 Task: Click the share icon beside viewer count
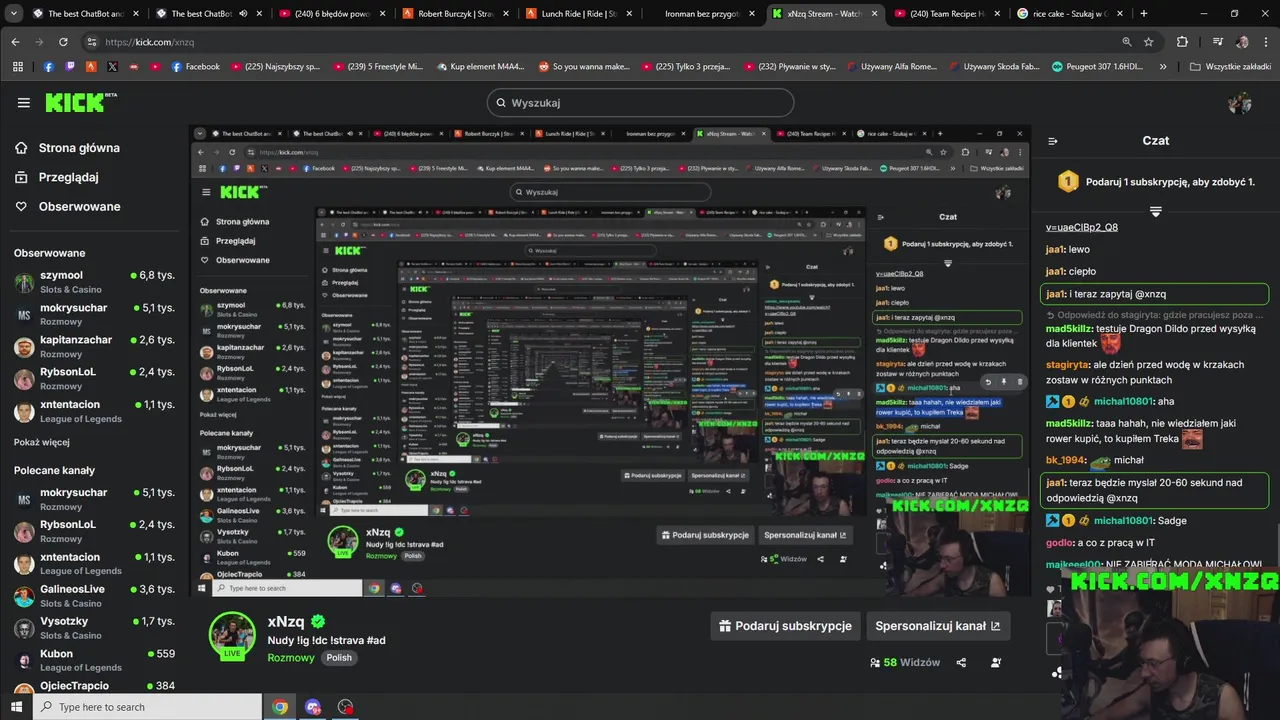click(x=961, y=662)
